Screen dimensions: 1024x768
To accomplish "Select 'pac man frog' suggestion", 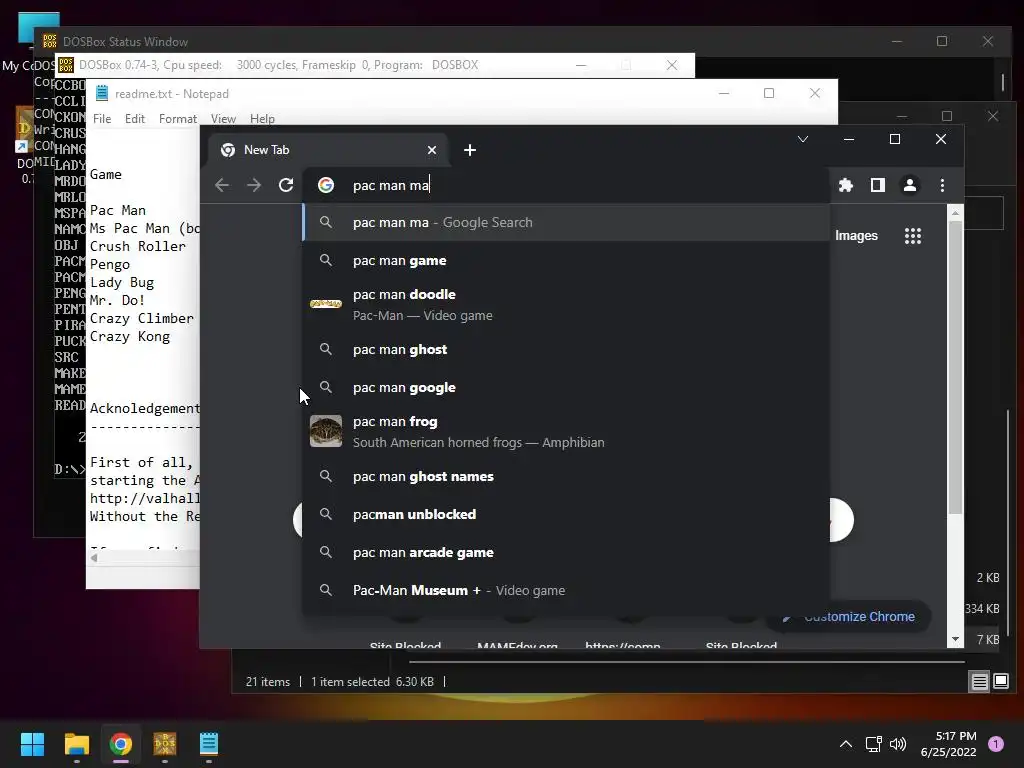I will pyautogui.click(x=566, y=432).
